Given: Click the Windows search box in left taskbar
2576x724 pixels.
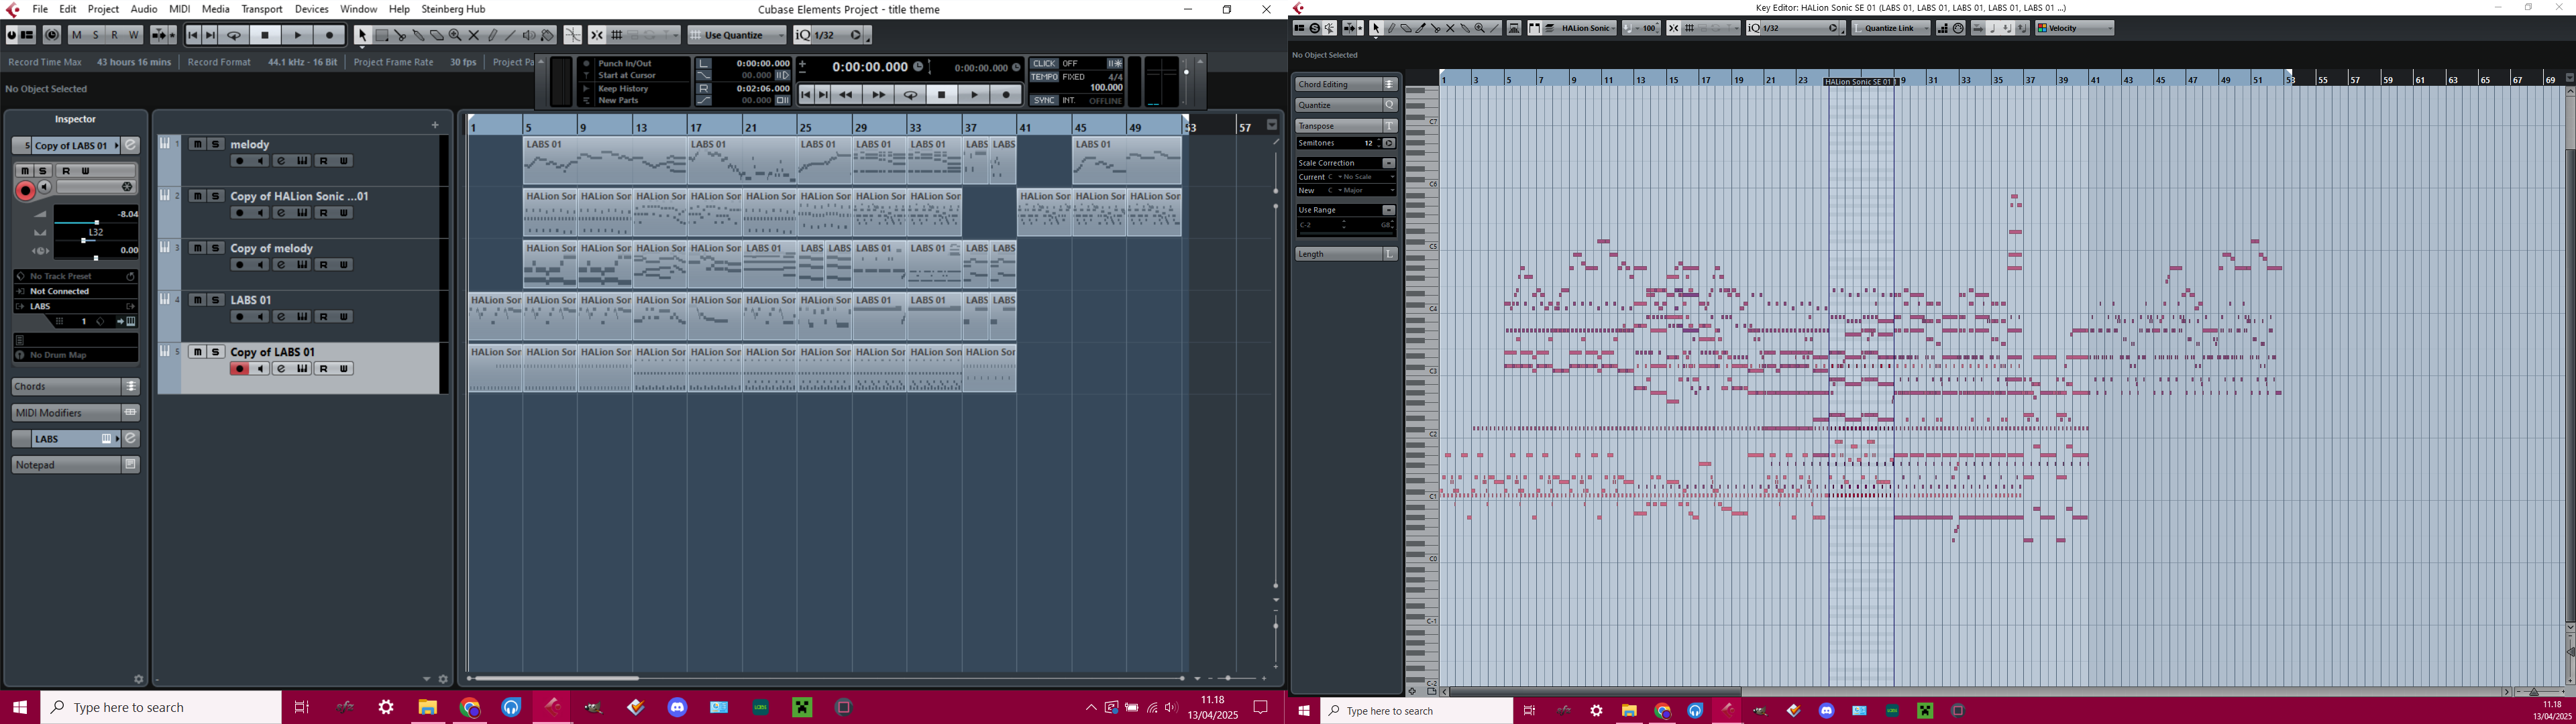Looking at the screenshot, I should [x=161, y=707].
